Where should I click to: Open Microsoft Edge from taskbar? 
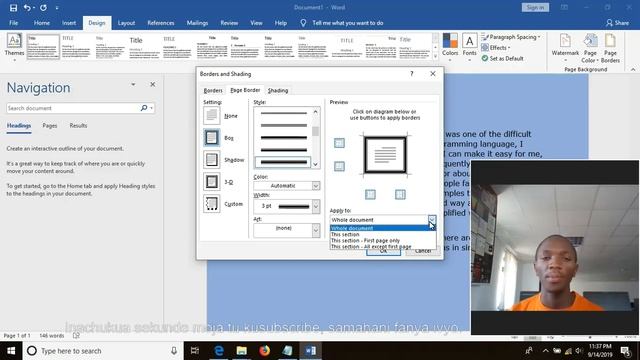click(x=219, y=351)
